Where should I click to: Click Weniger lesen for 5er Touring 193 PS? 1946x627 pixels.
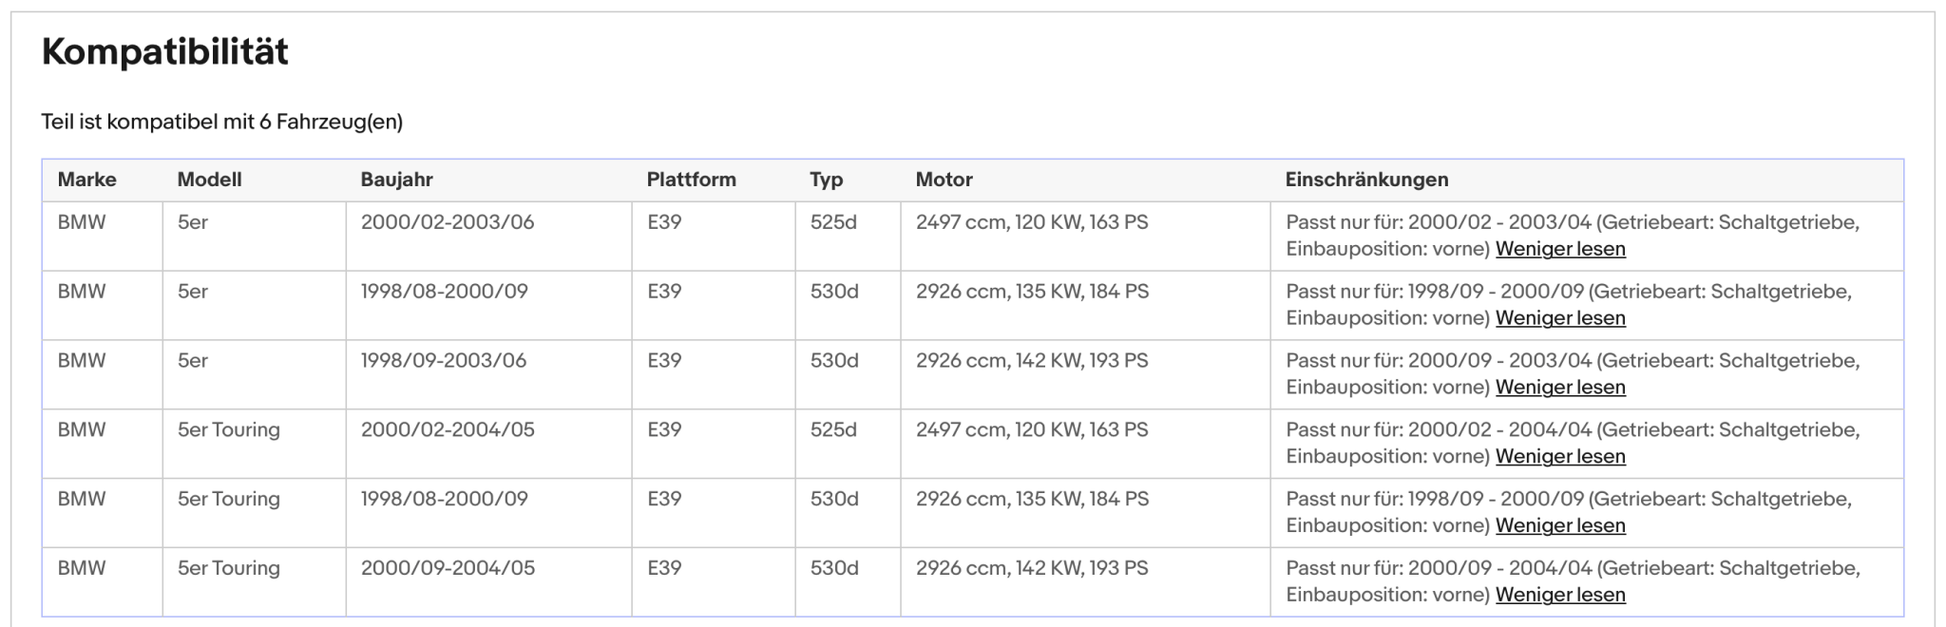click(1560, 594)
